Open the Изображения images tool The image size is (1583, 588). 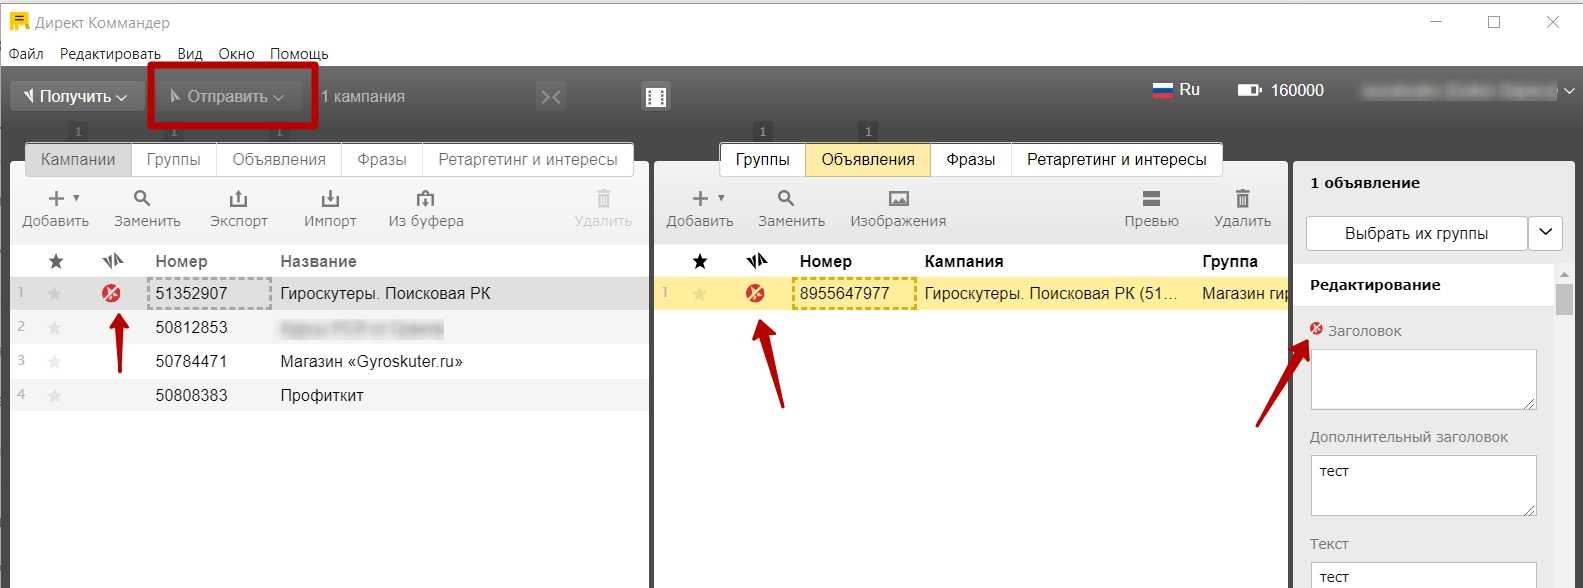(898, 199)
